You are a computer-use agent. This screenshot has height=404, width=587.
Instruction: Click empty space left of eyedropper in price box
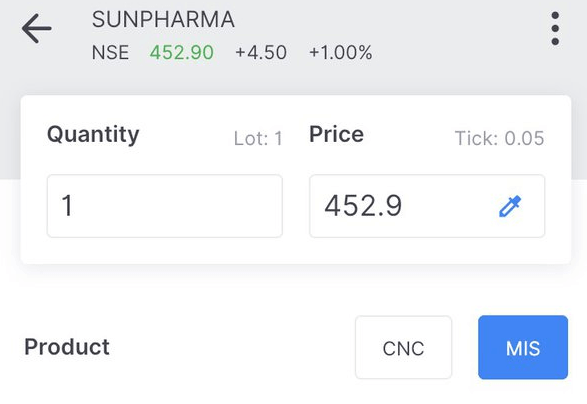coord(449,206)
